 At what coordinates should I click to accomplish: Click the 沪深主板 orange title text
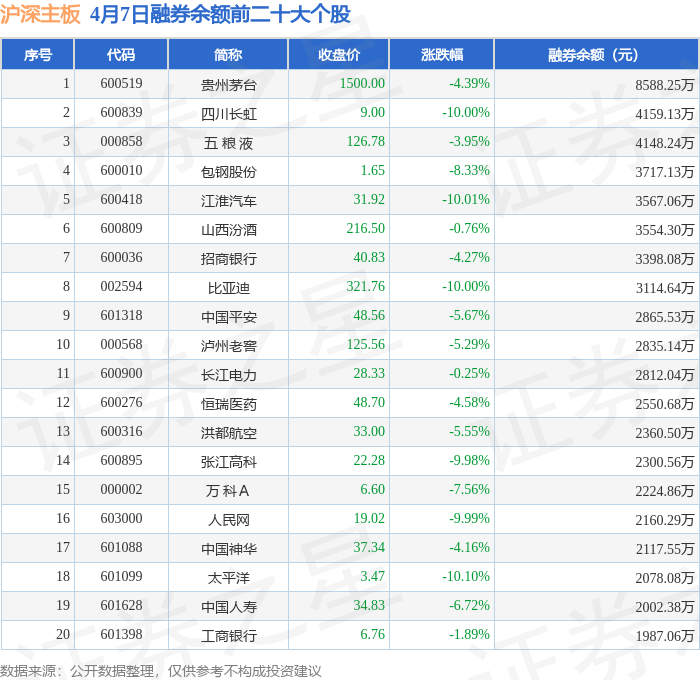(x=40, y=14)
